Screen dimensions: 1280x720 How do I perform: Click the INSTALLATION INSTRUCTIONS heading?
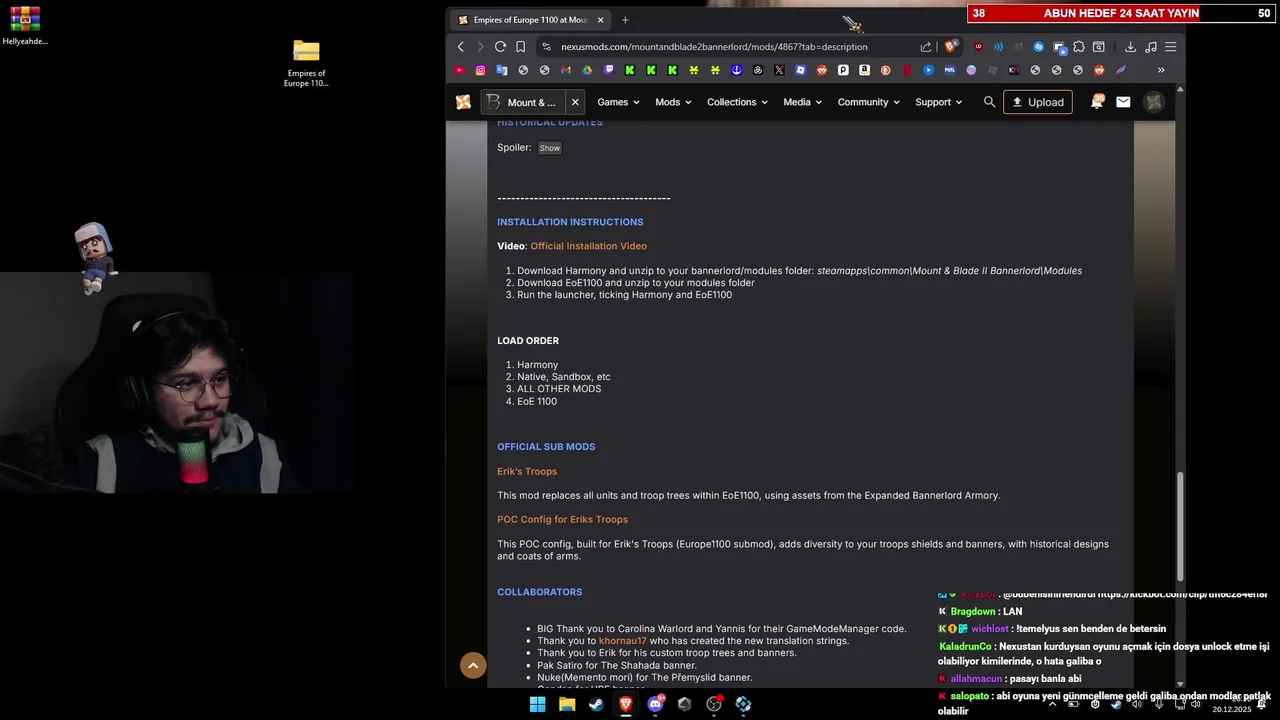pos(570,222)
